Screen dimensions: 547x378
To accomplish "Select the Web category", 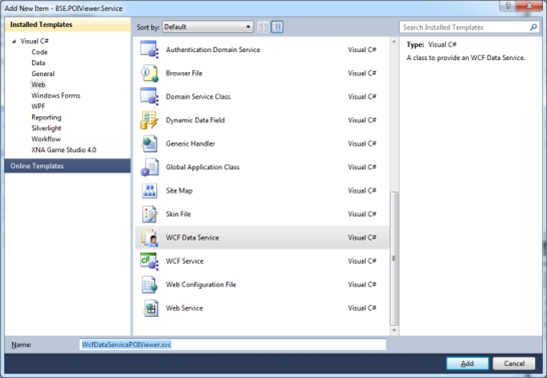I will click(38, 84).
